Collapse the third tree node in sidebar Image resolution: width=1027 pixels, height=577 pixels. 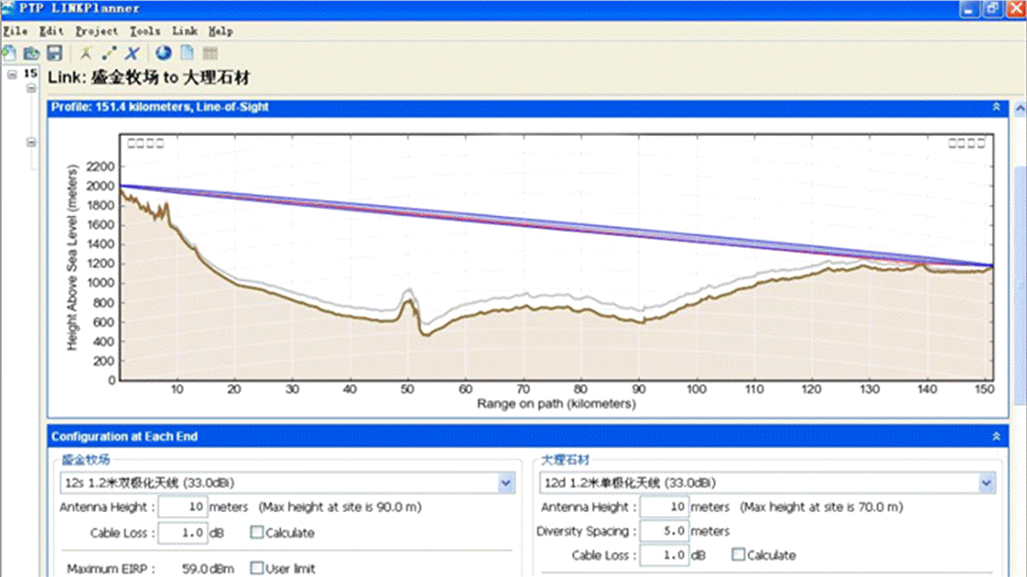(31, 142)
